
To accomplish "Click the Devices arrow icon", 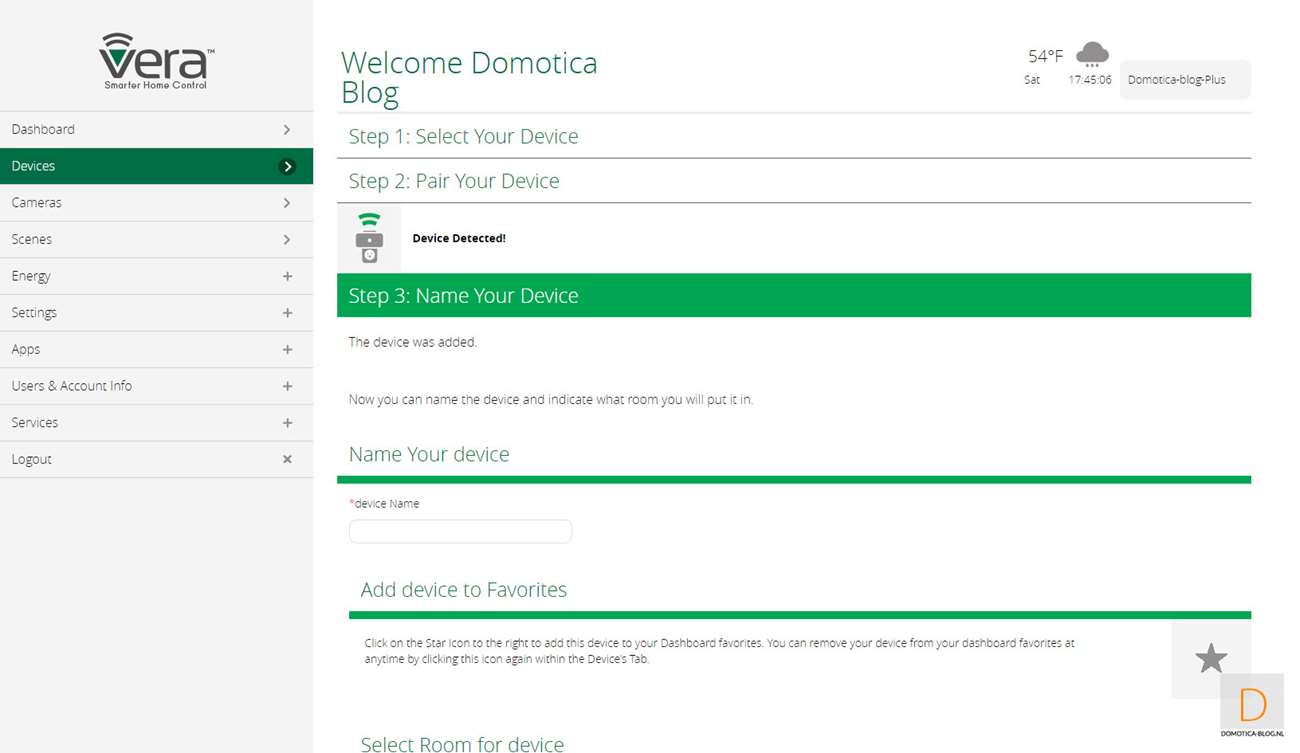I will tap(287, 166).
